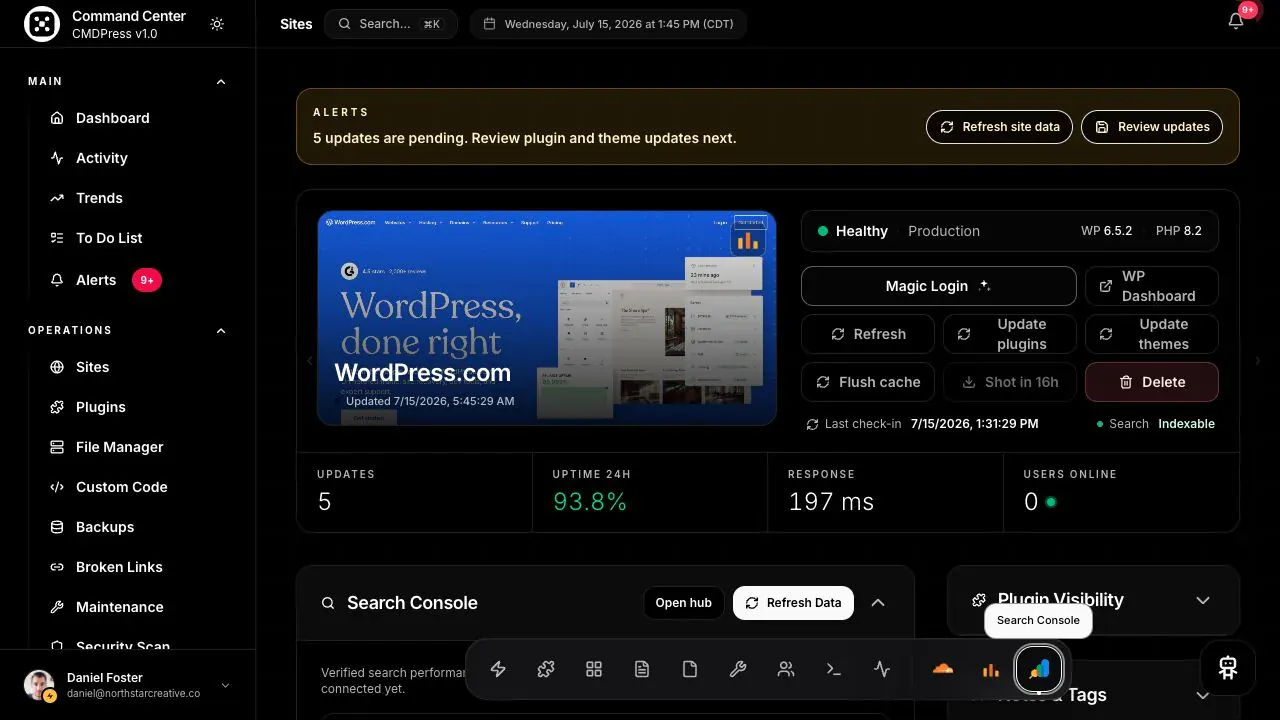The width and height of the screenshot is (1280, 720).
Task: Click Shot in 16h button
Action: click(x=1010, y=382)
